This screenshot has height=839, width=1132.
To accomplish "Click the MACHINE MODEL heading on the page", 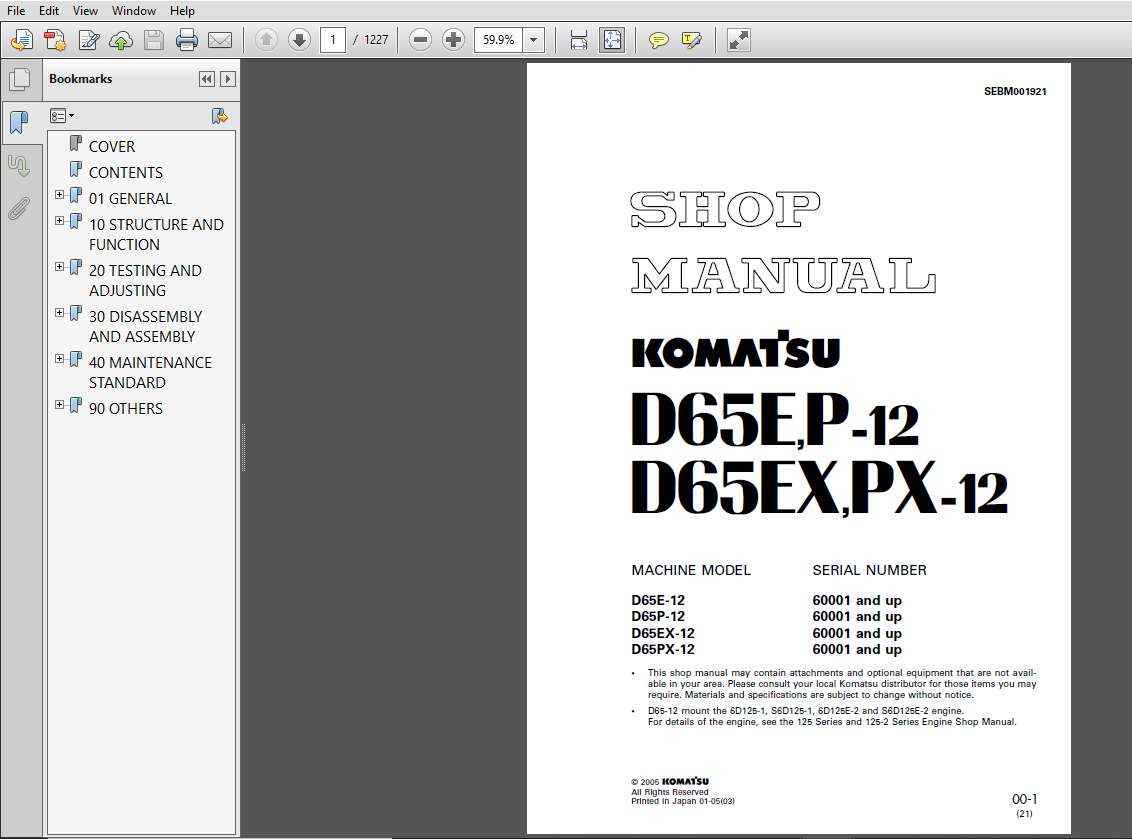I will [691, 570].
